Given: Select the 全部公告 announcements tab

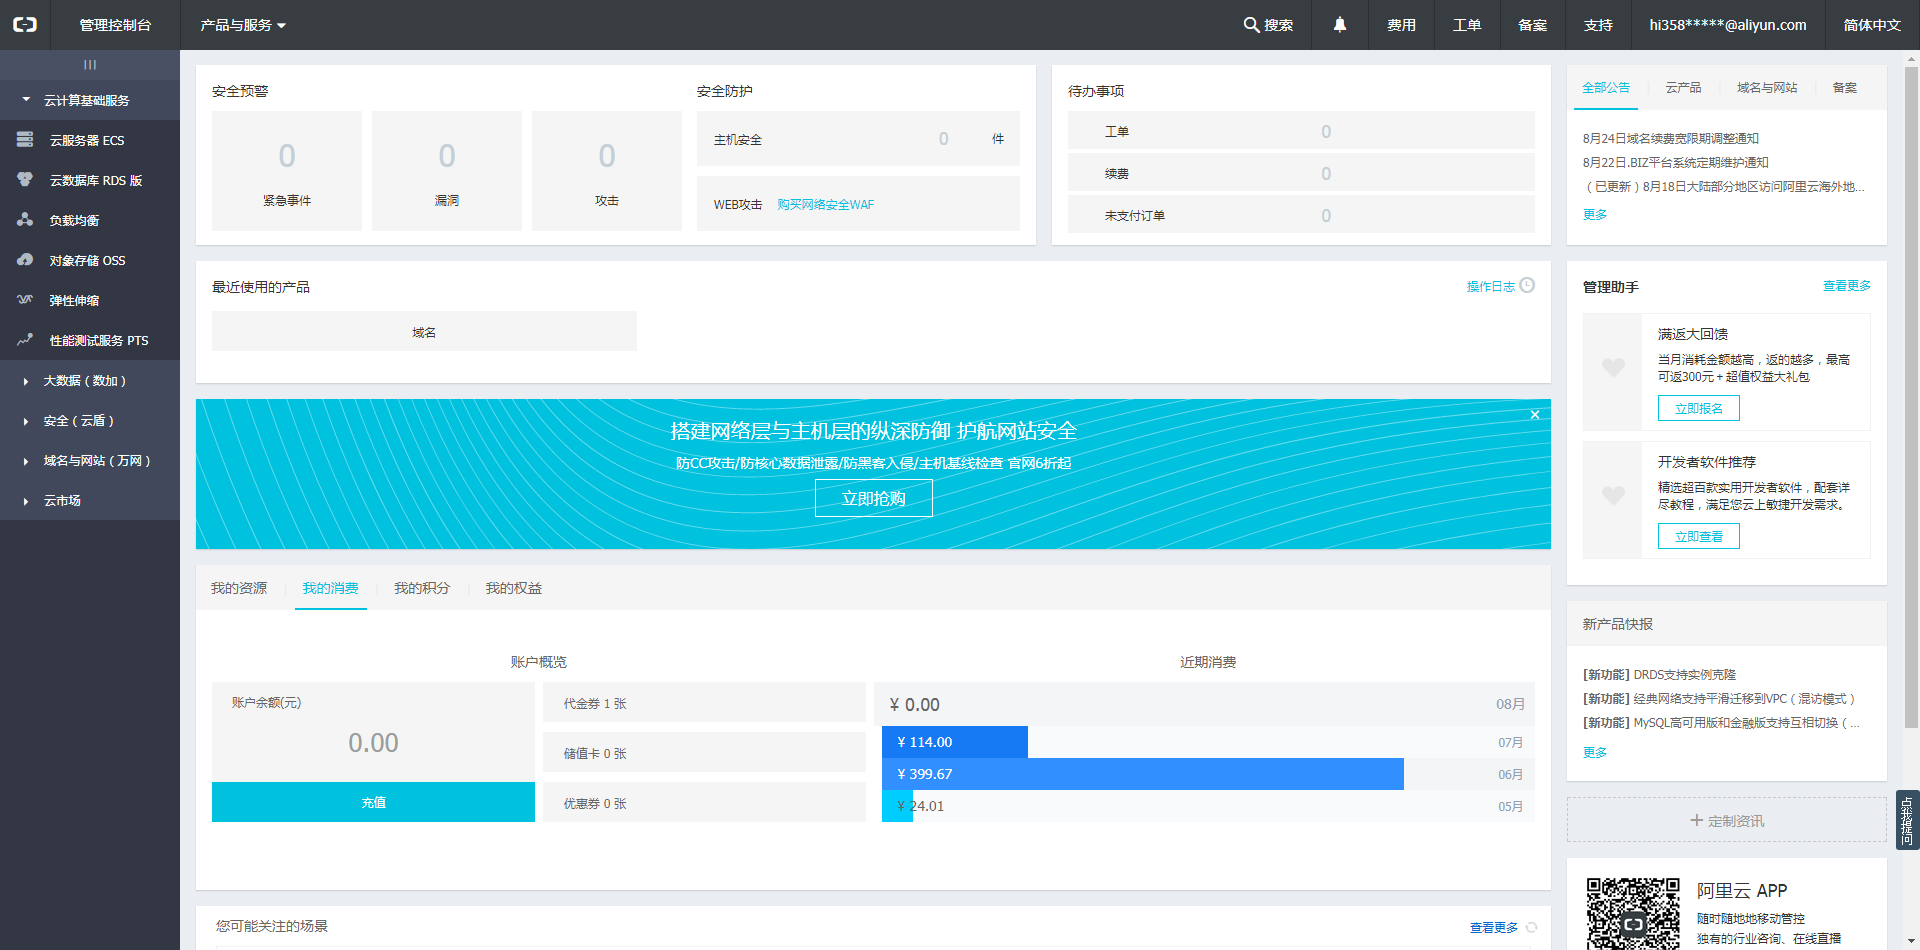Looking at the screenshot, I should click(1606, 88).
